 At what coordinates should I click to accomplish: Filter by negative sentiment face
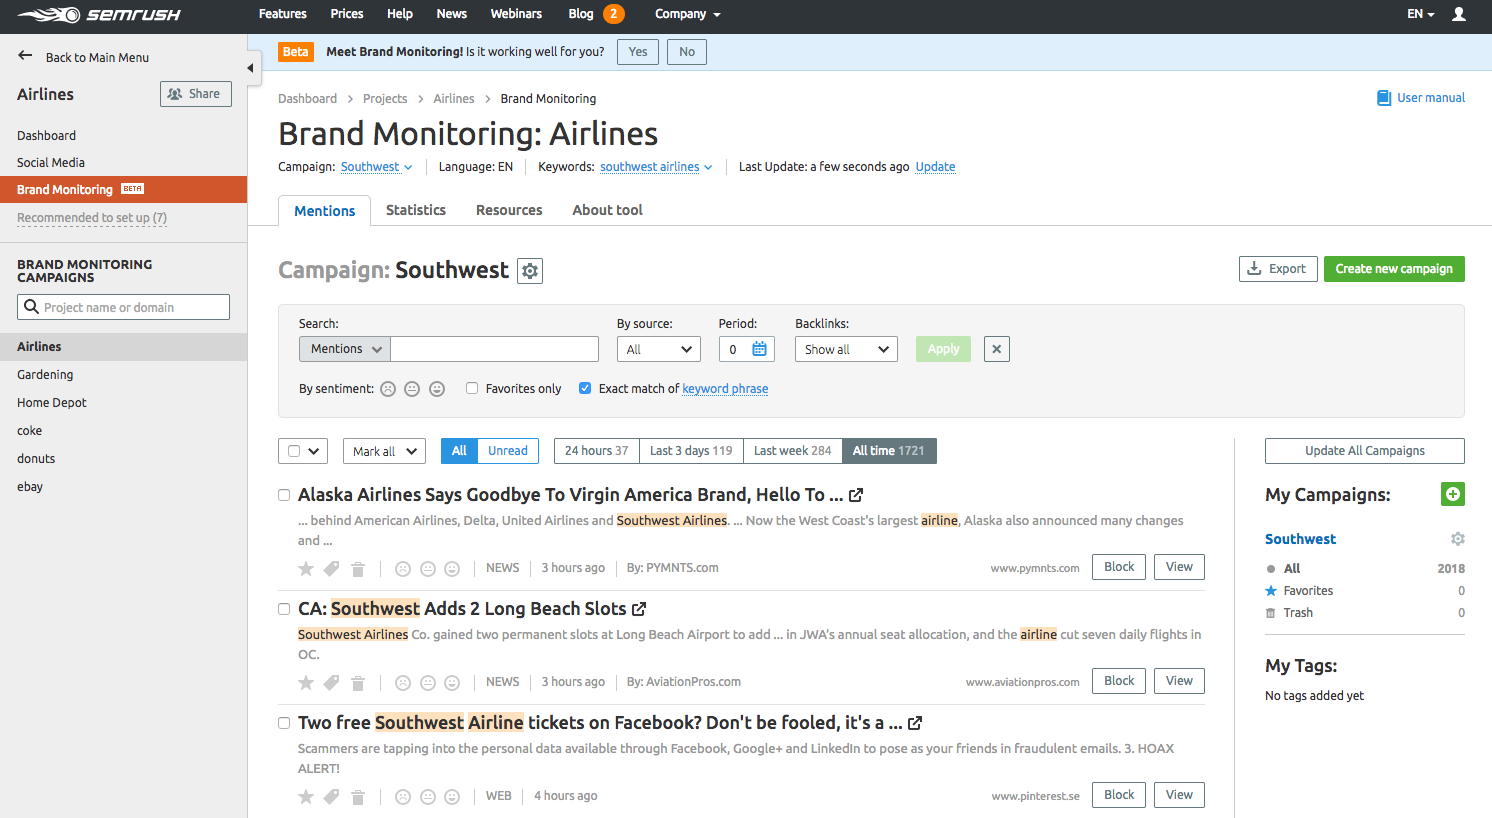388,389
